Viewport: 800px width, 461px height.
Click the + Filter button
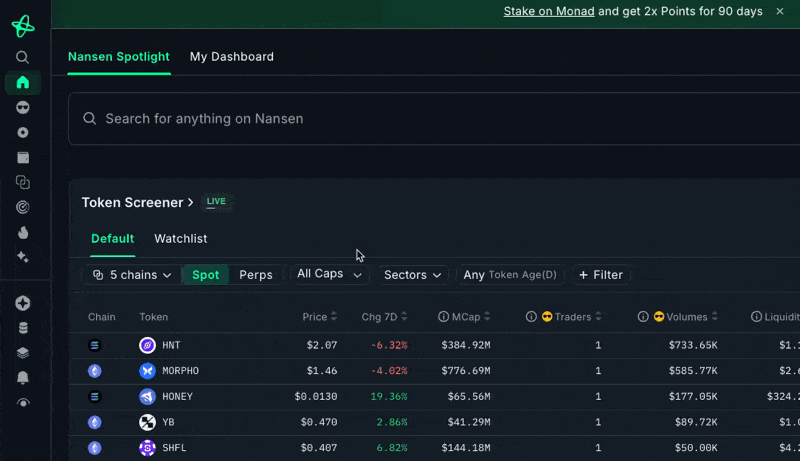[600, 275]
